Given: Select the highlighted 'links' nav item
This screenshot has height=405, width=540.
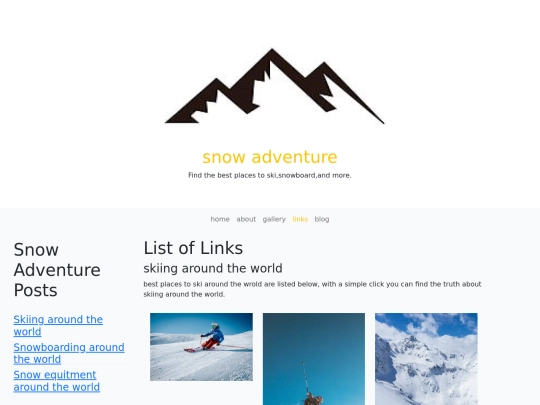Looking at the screenshot, I should (300, 219).
